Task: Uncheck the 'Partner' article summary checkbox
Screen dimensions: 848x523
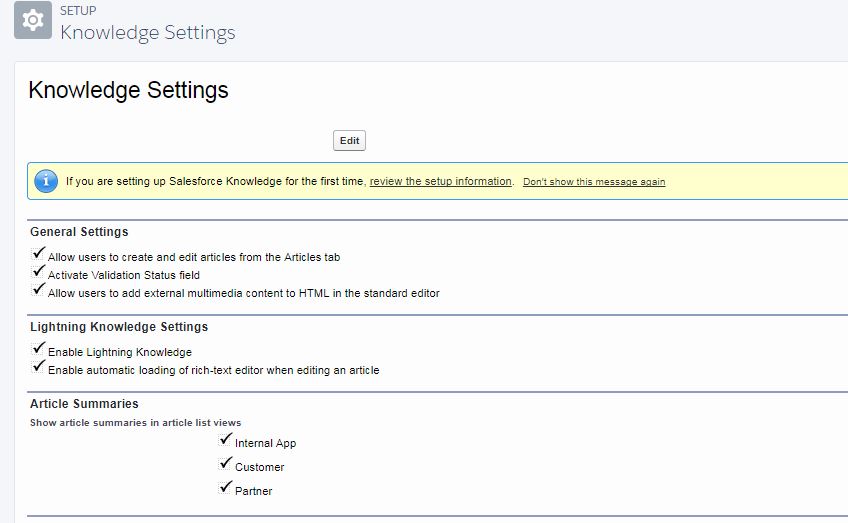Action: click(226, 489)
